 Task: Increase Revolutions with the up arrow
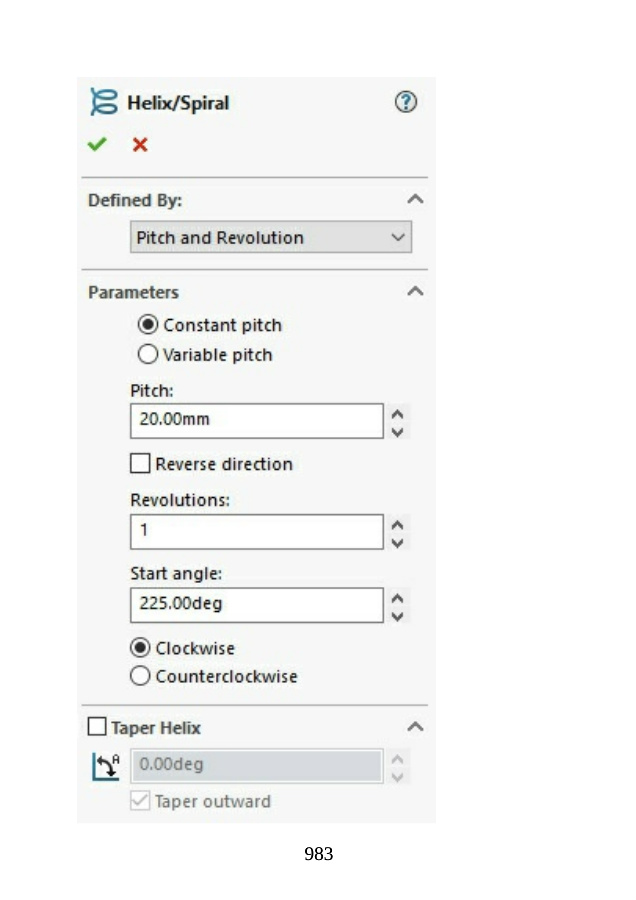click(x=398, y=524)
